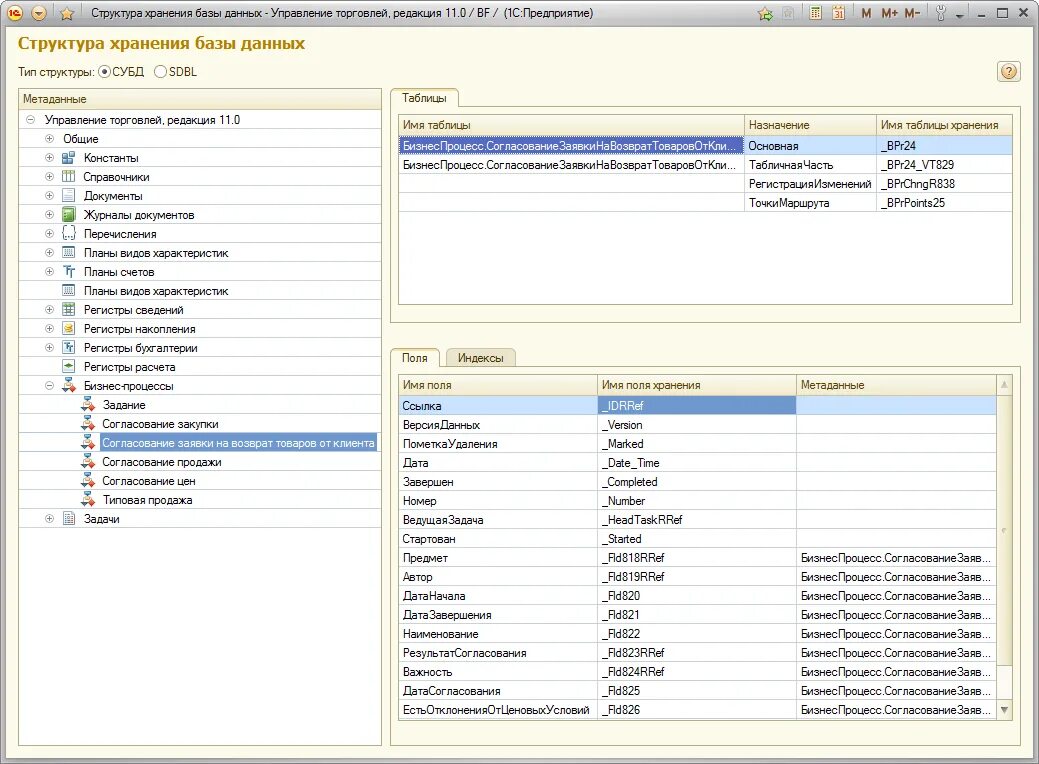Click the Справочники table icon
Image resolution: width=1039 pixels, height=764 pixels.
coord(68,177)
